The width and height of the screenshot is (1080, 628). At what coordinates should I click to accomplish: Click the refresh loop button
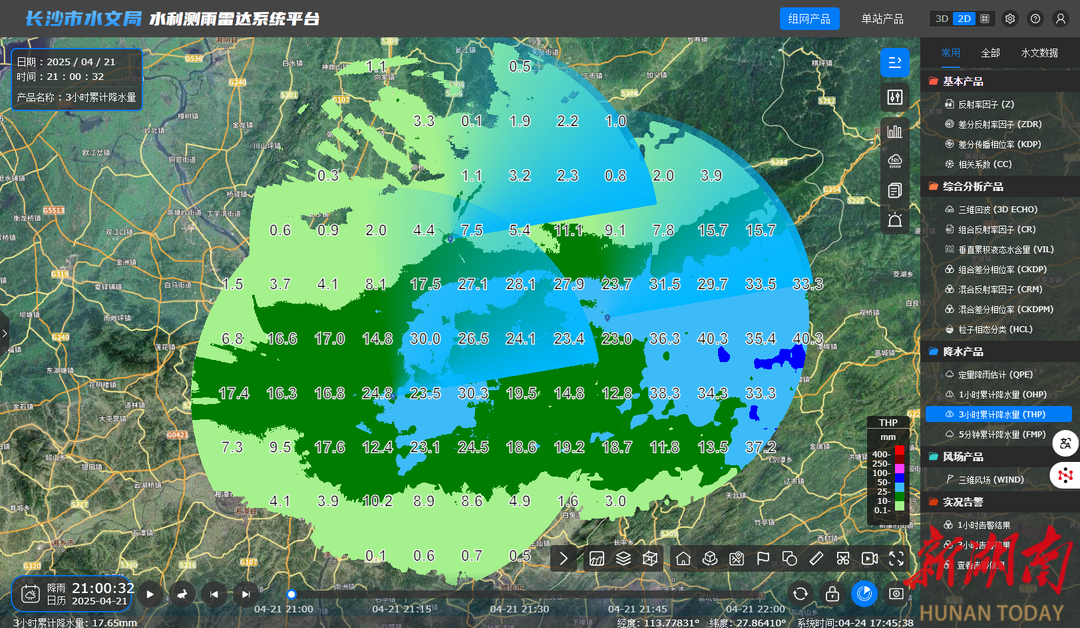[x=800, y=593]
